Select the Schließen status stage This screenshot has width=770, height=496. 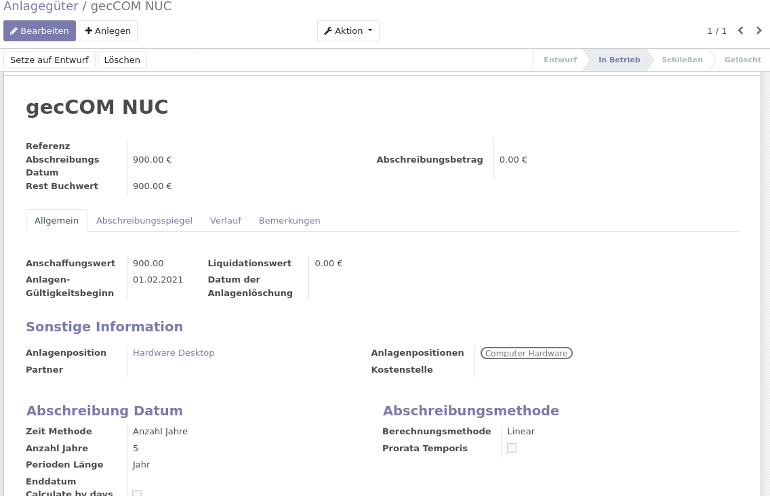[681, 60]
